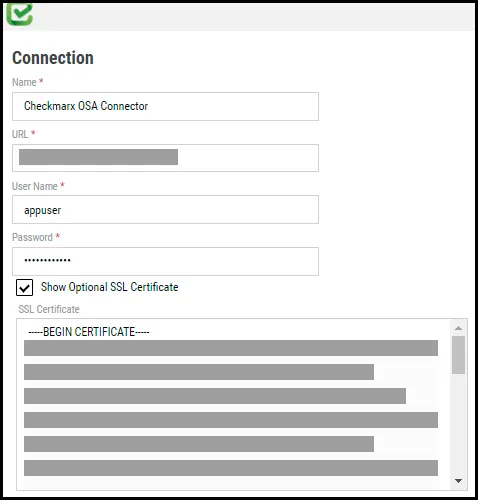Image resolution: width=478 pixels, height=500 pixels.
Task: Click the URL field label
Action: coord(24,134)
